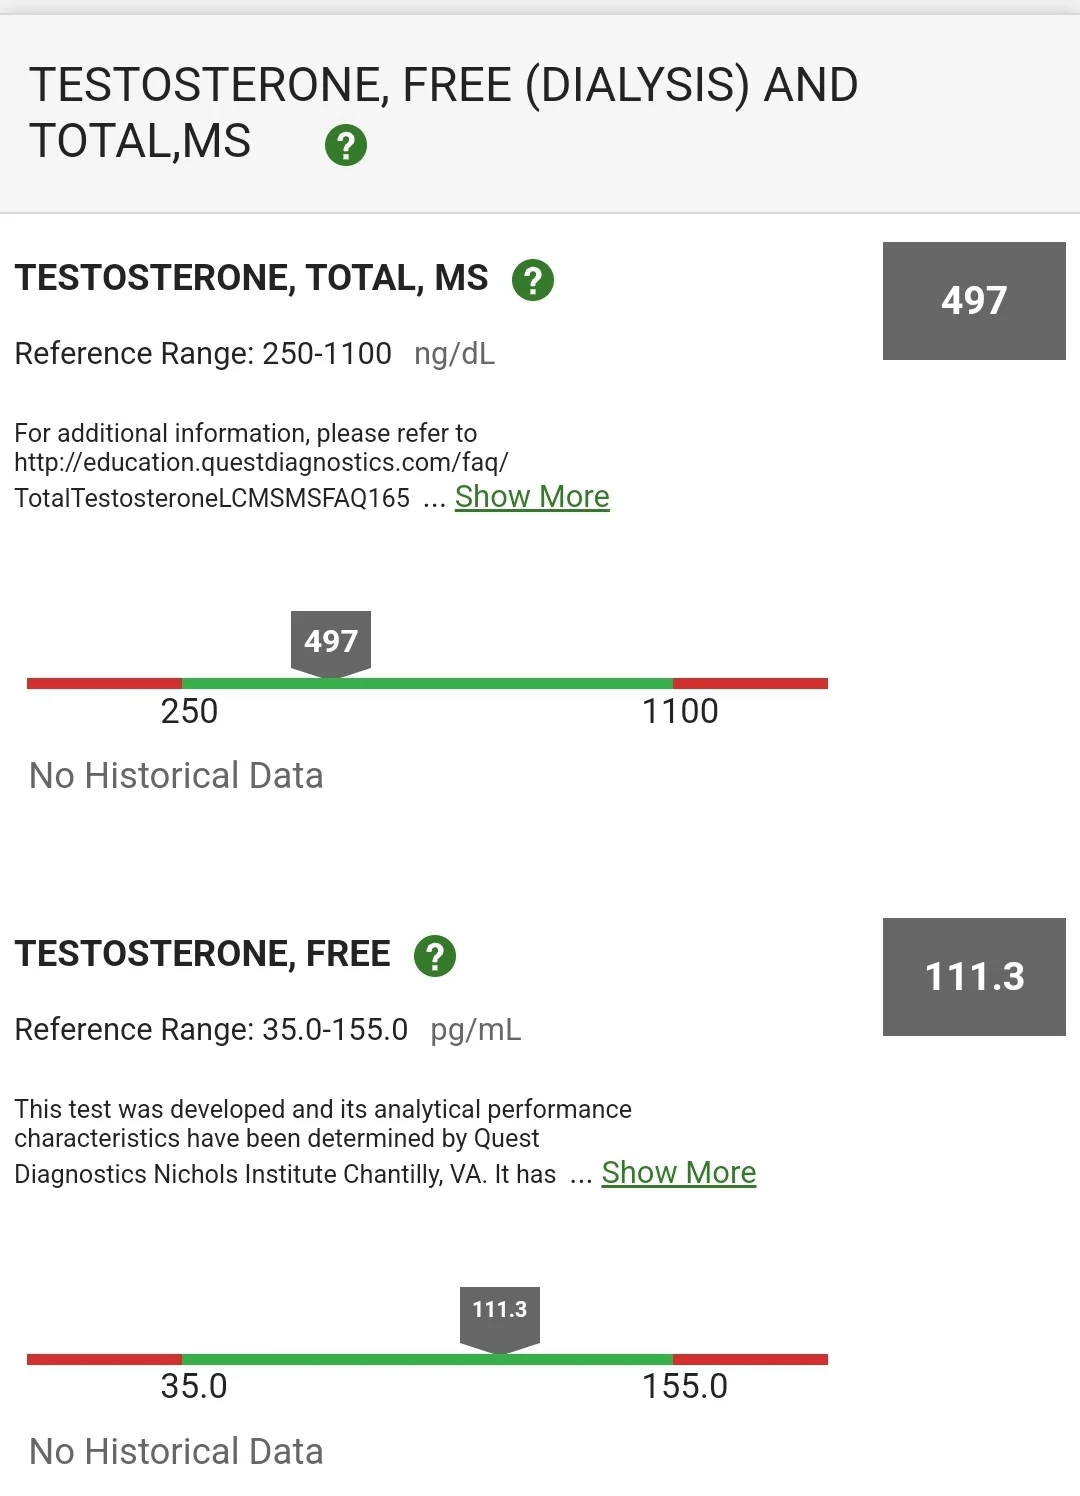Viewport: 1080px width, 1496px height.
Task: Tap help icon next to TESTOSTERONE, FREE
Action: coord(435,956)
